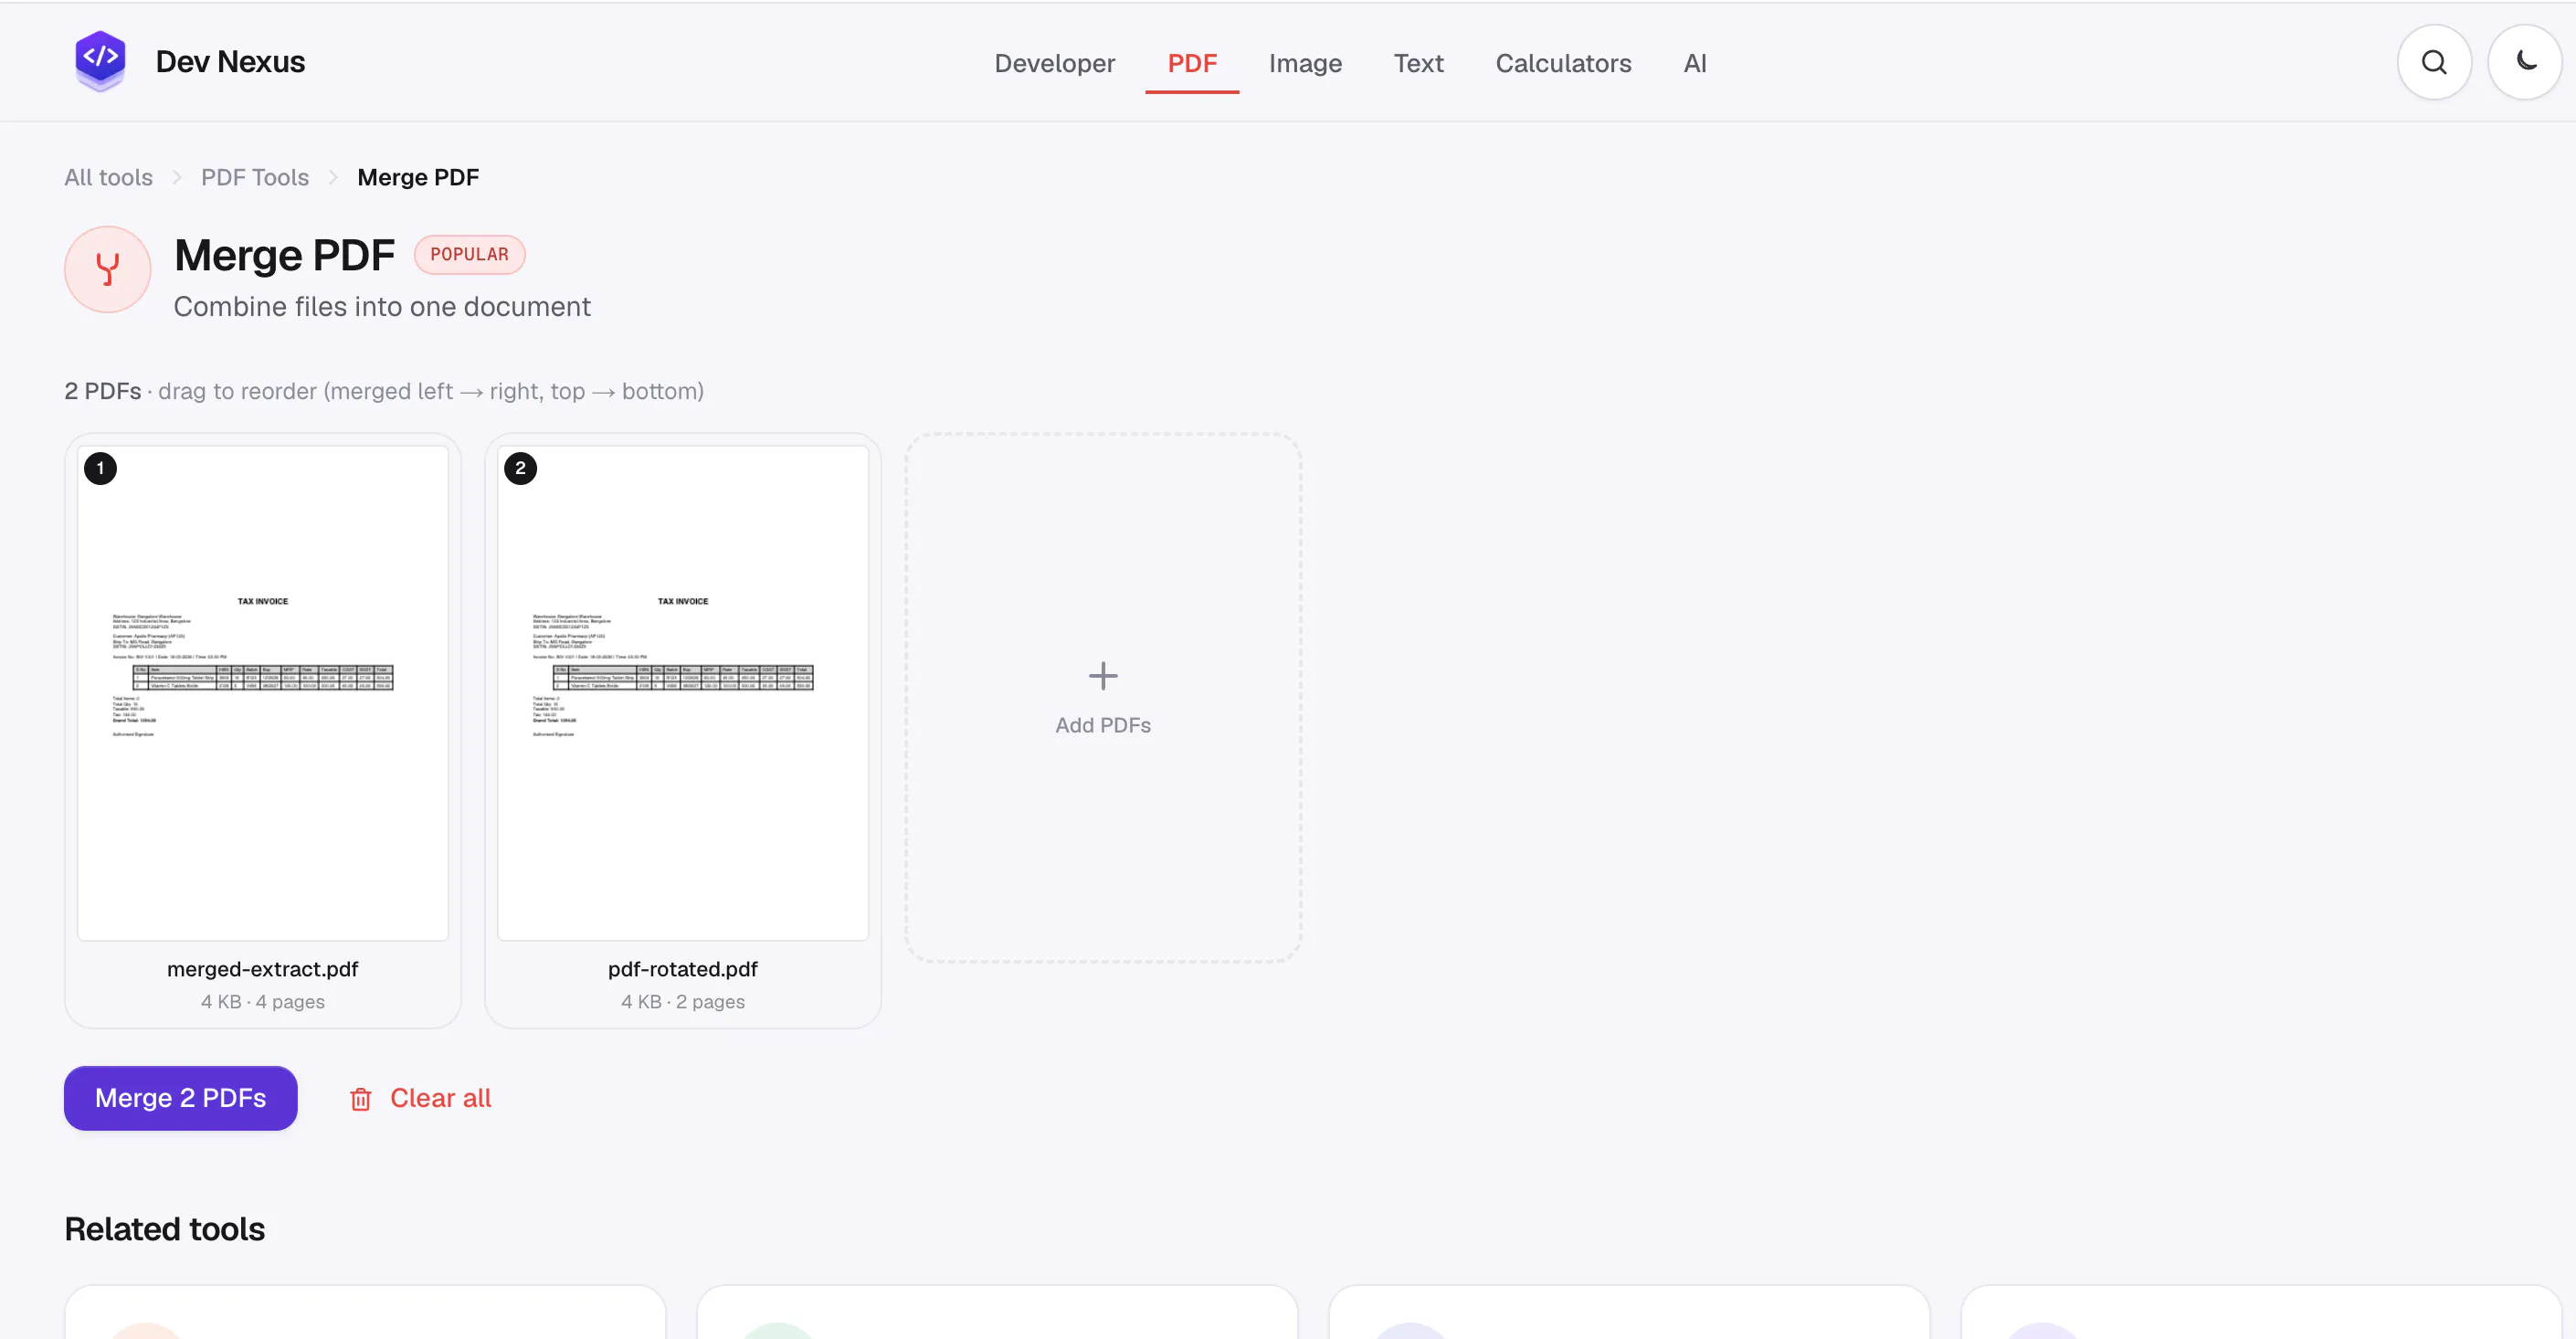This screenshot has width=2576, height=1339.
Task: Click the number 2 badge on the second PDF
Action: pyautogui.click(x=520, y=468)
